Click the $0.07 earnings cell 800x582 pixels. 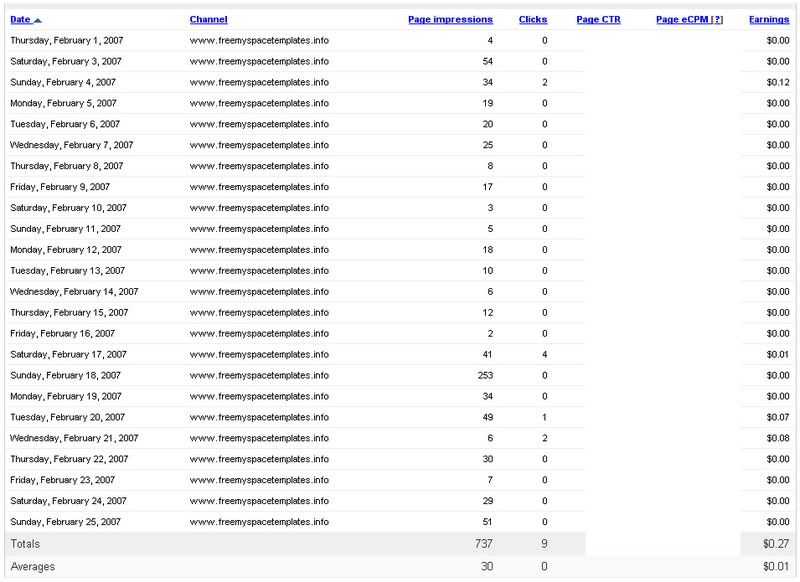pyautogui.click(x=777, y=417)
